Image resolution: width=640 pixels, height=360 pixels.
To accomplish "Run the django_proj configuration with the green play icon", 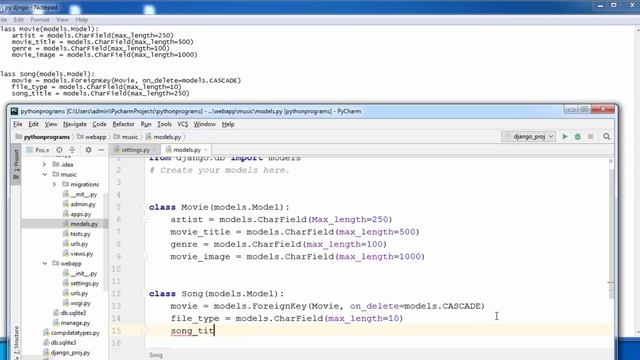I will pos(565,137).
